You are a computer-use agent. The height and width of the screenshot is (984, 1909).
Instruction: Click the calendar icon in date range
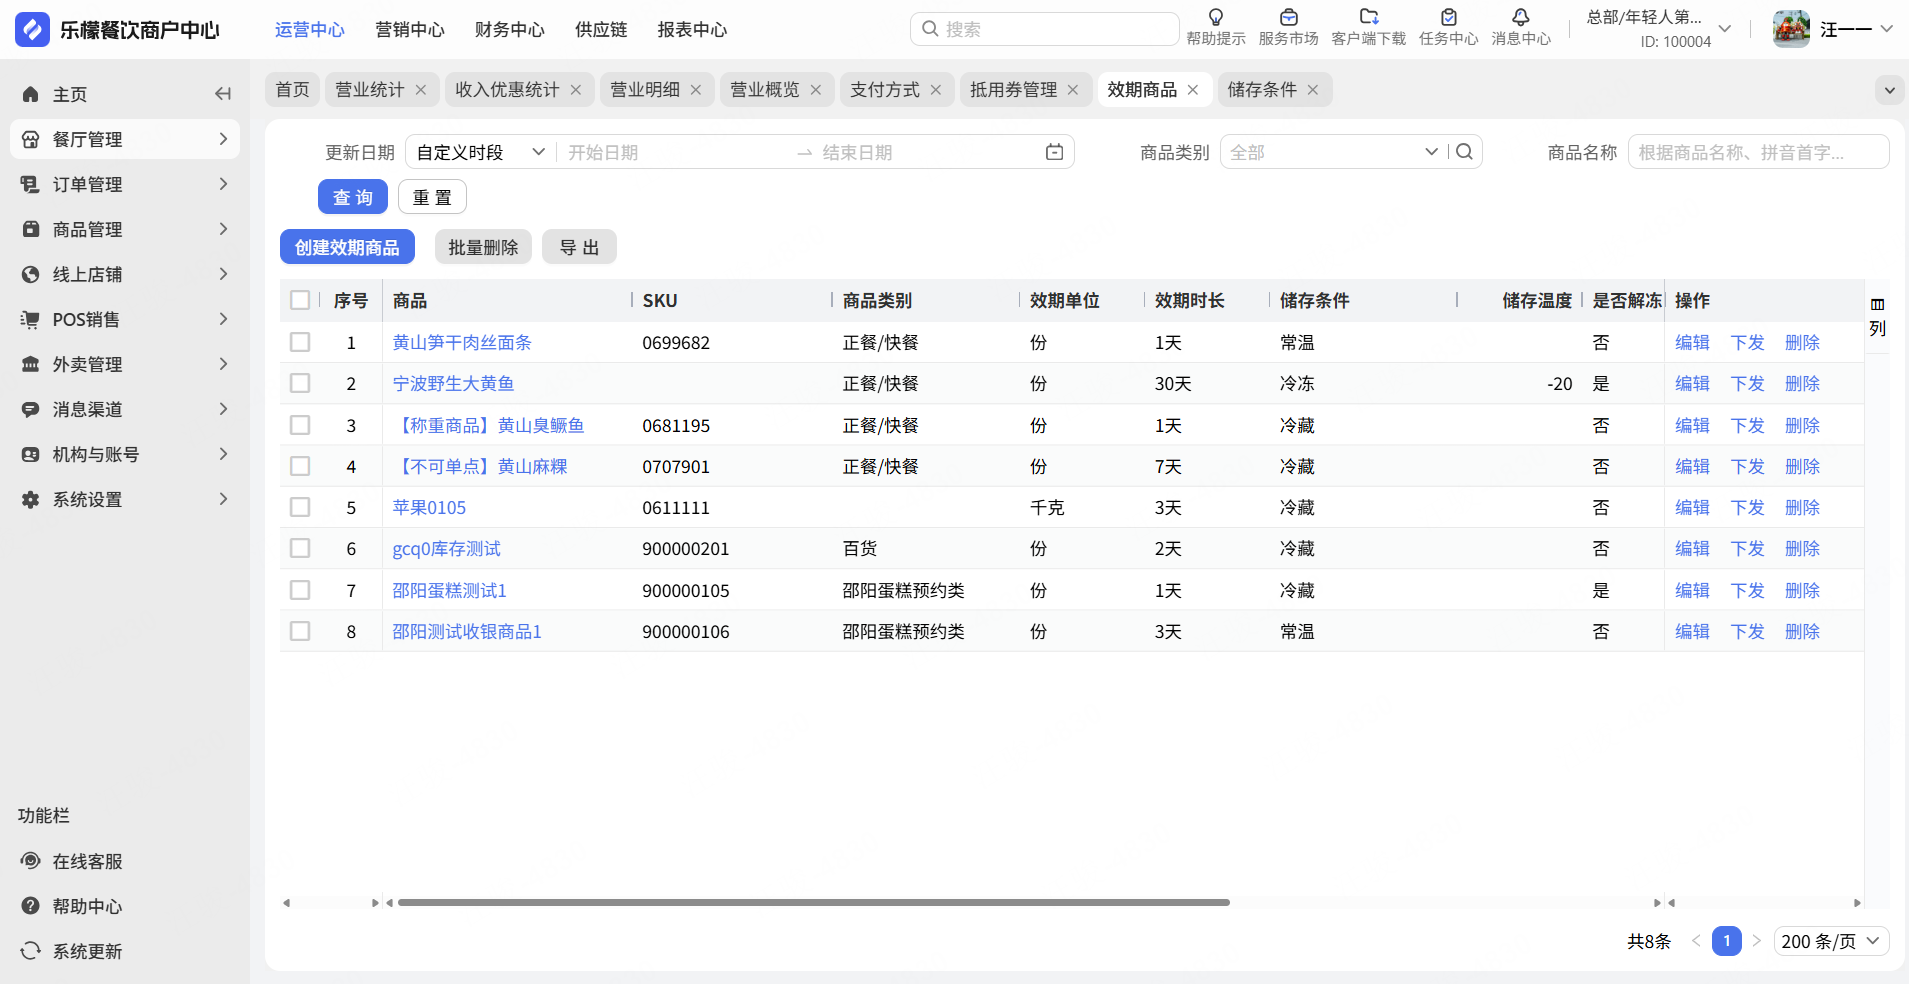pos(1054,152)
